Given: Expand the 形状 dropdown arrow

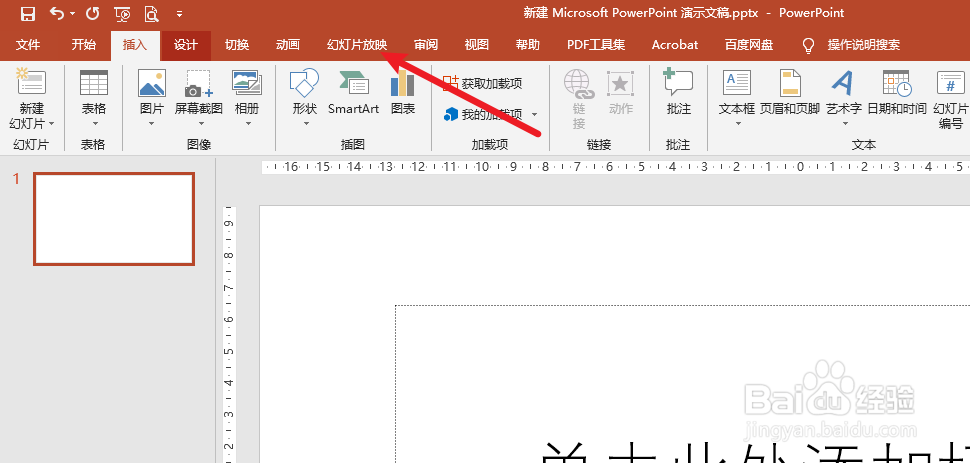Looking at the screenshot, I should (305, 123).
